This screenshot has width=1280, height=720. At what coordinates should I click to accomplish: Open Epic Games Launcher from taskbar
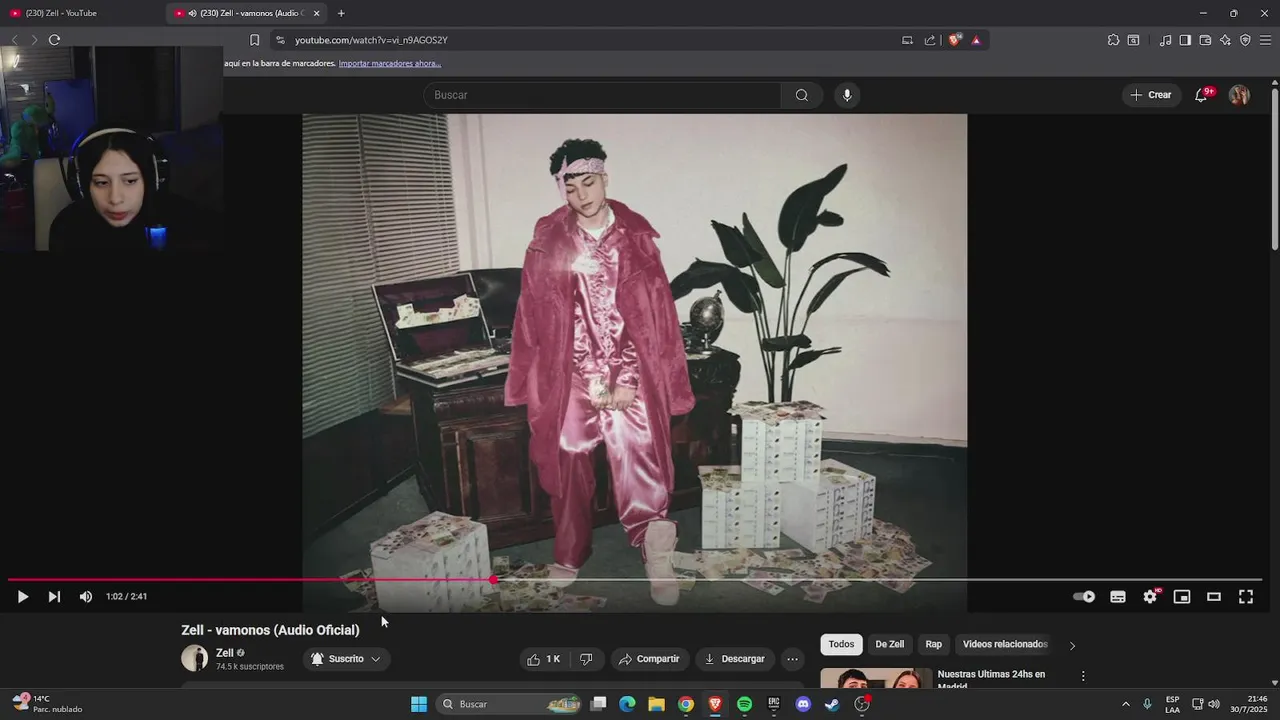(x=773, y=704)
